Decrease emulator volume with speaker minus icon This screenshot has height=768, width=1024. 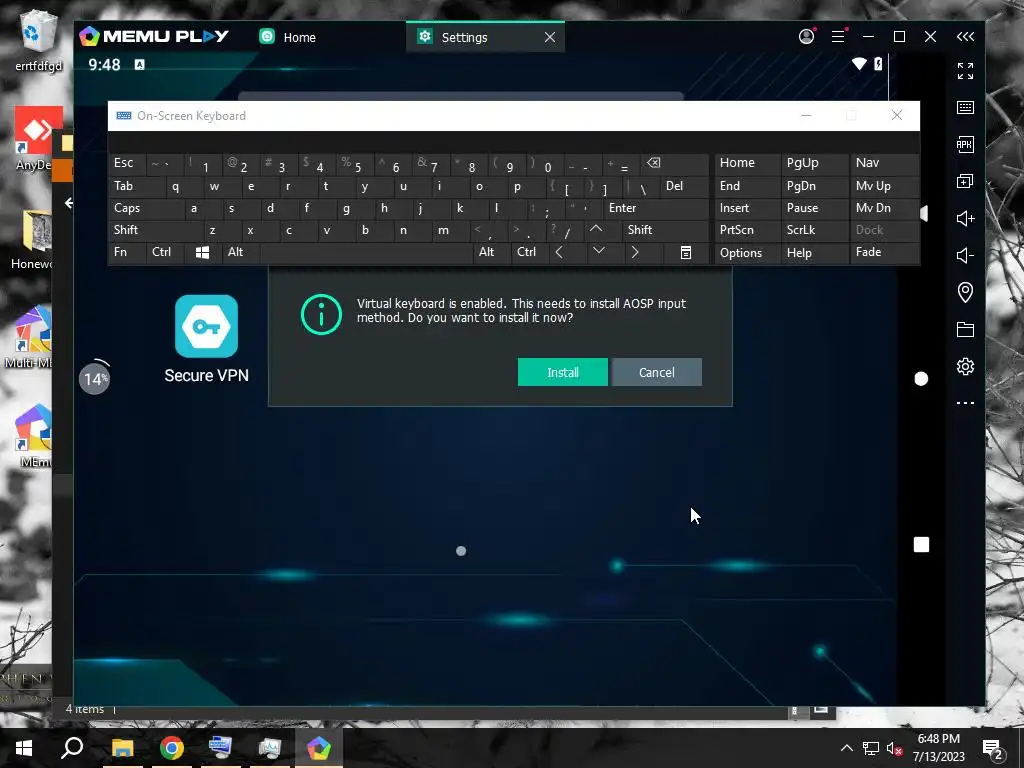coord(965,255)
